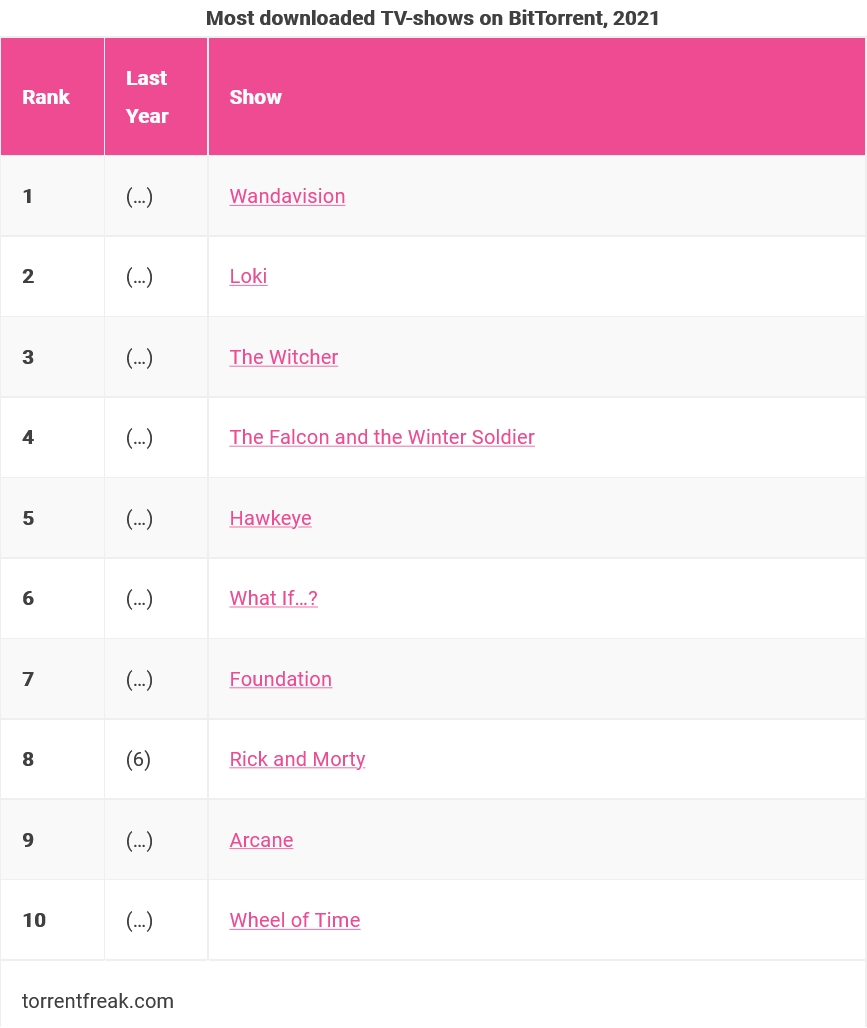Follow The Falcon and the Winter Soldier link
The width and height of the screenshot is (867, 1028).
point(382,437)
